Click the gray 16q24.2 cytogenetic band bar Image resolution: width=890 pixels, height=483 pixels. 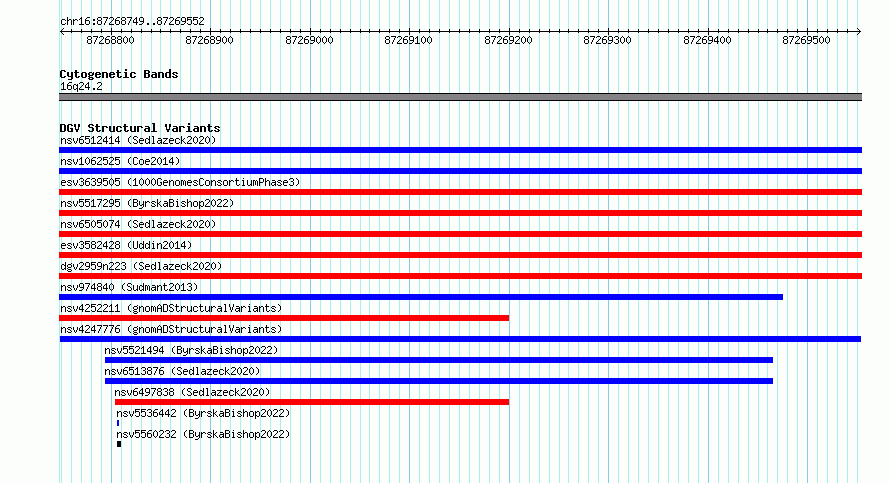click(460, 97)
